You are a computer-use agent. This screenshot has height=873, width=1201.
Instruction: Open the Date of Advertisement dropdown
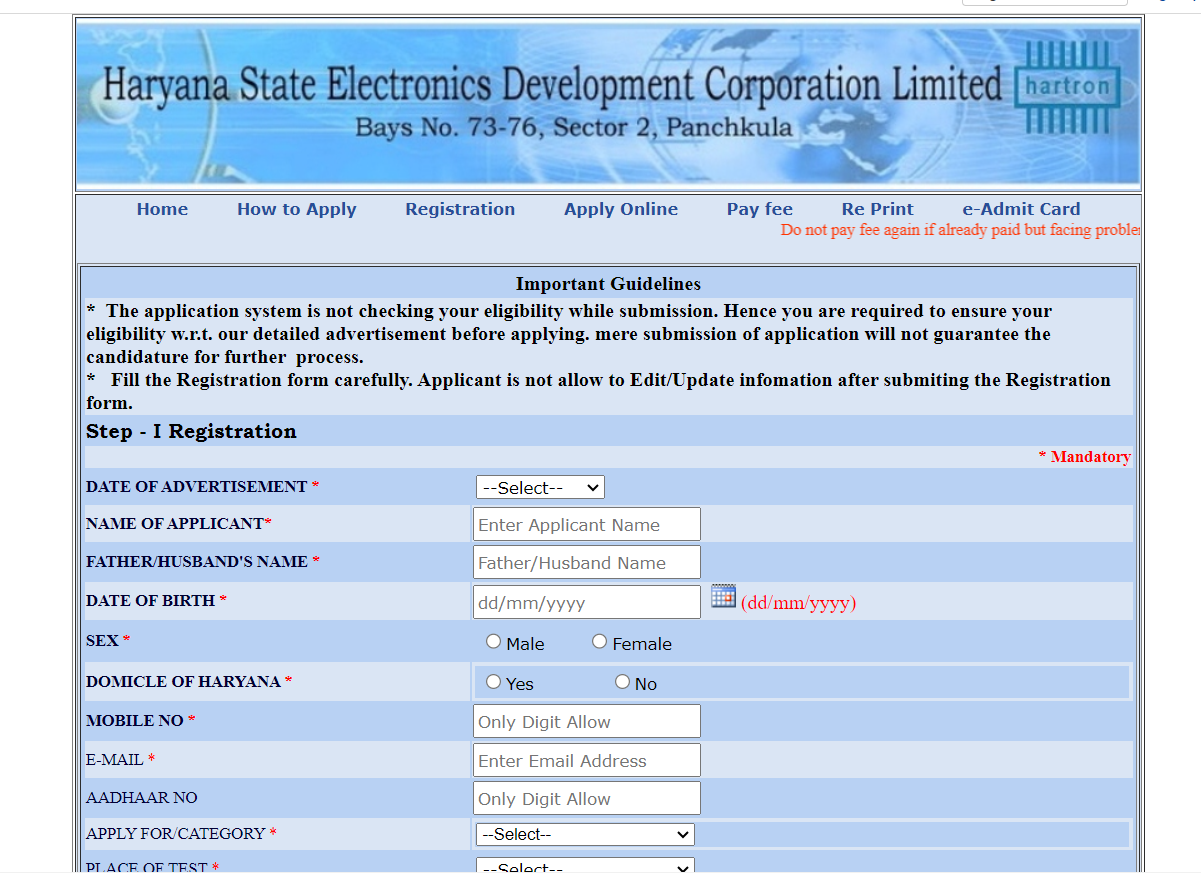coord(540,487)
